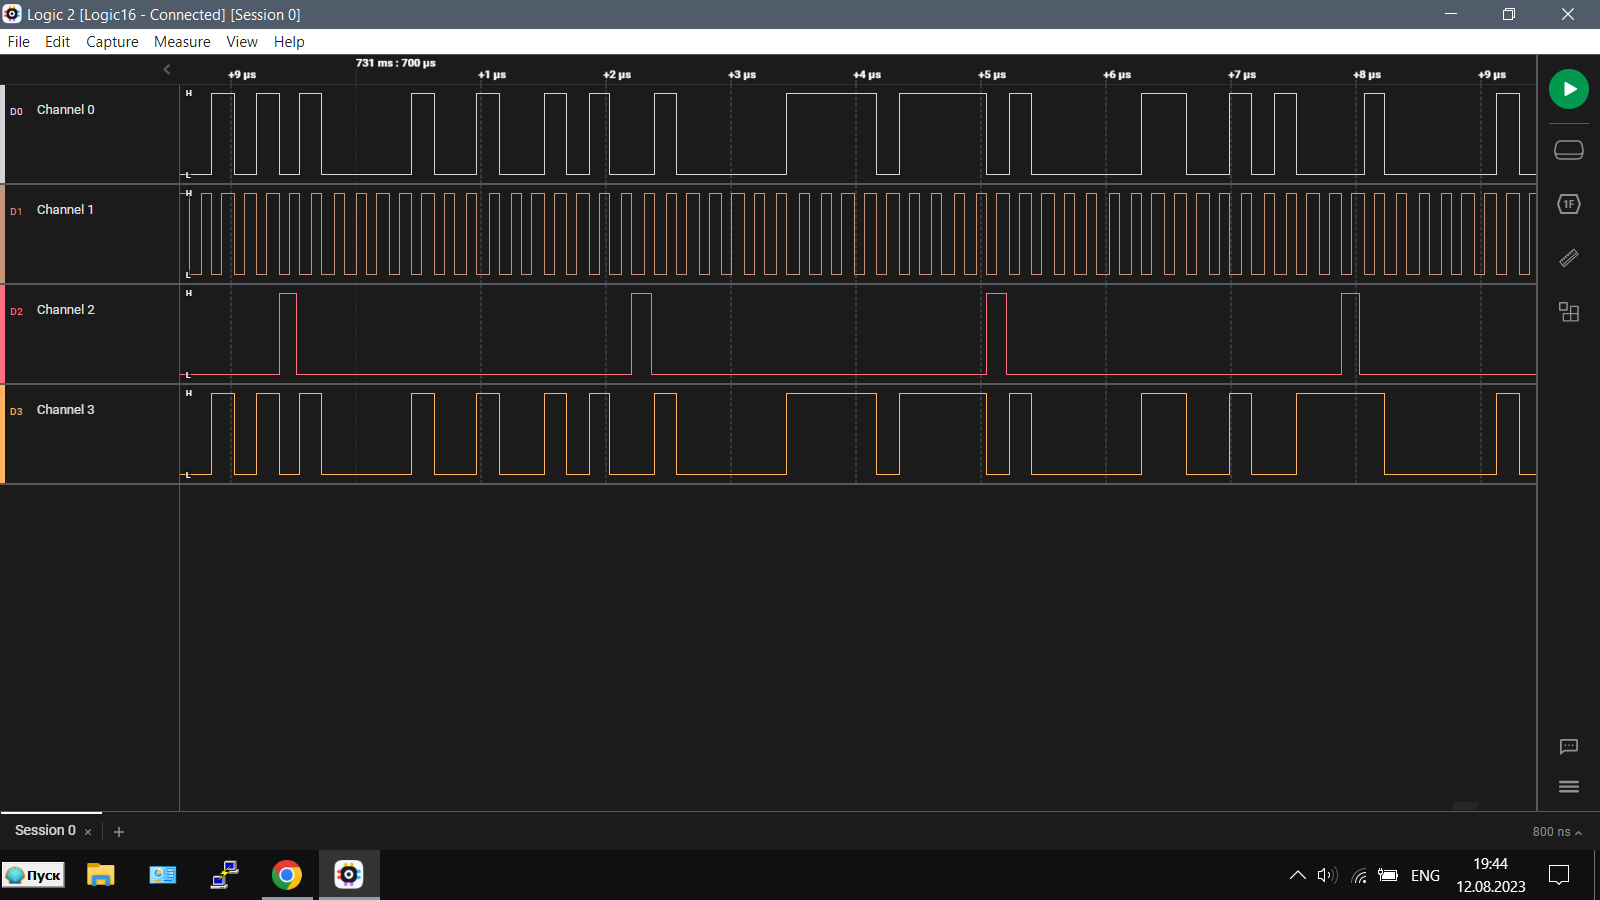The width and height of the screenshot is (1600, 900).
Task: Click the D3 channel orange color strip
Action: click(x=2, y=434)
